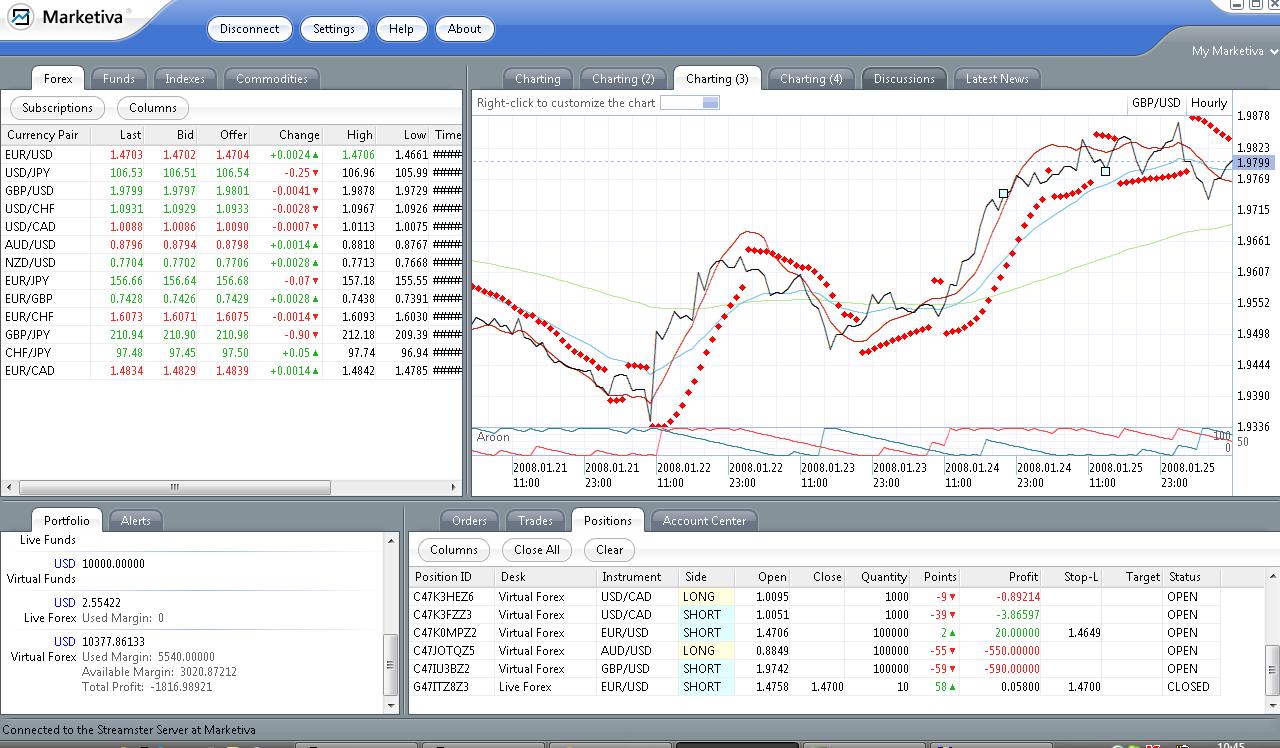Open the Settings dialog
Screen dimensions: 1280x748
(334, 29)
